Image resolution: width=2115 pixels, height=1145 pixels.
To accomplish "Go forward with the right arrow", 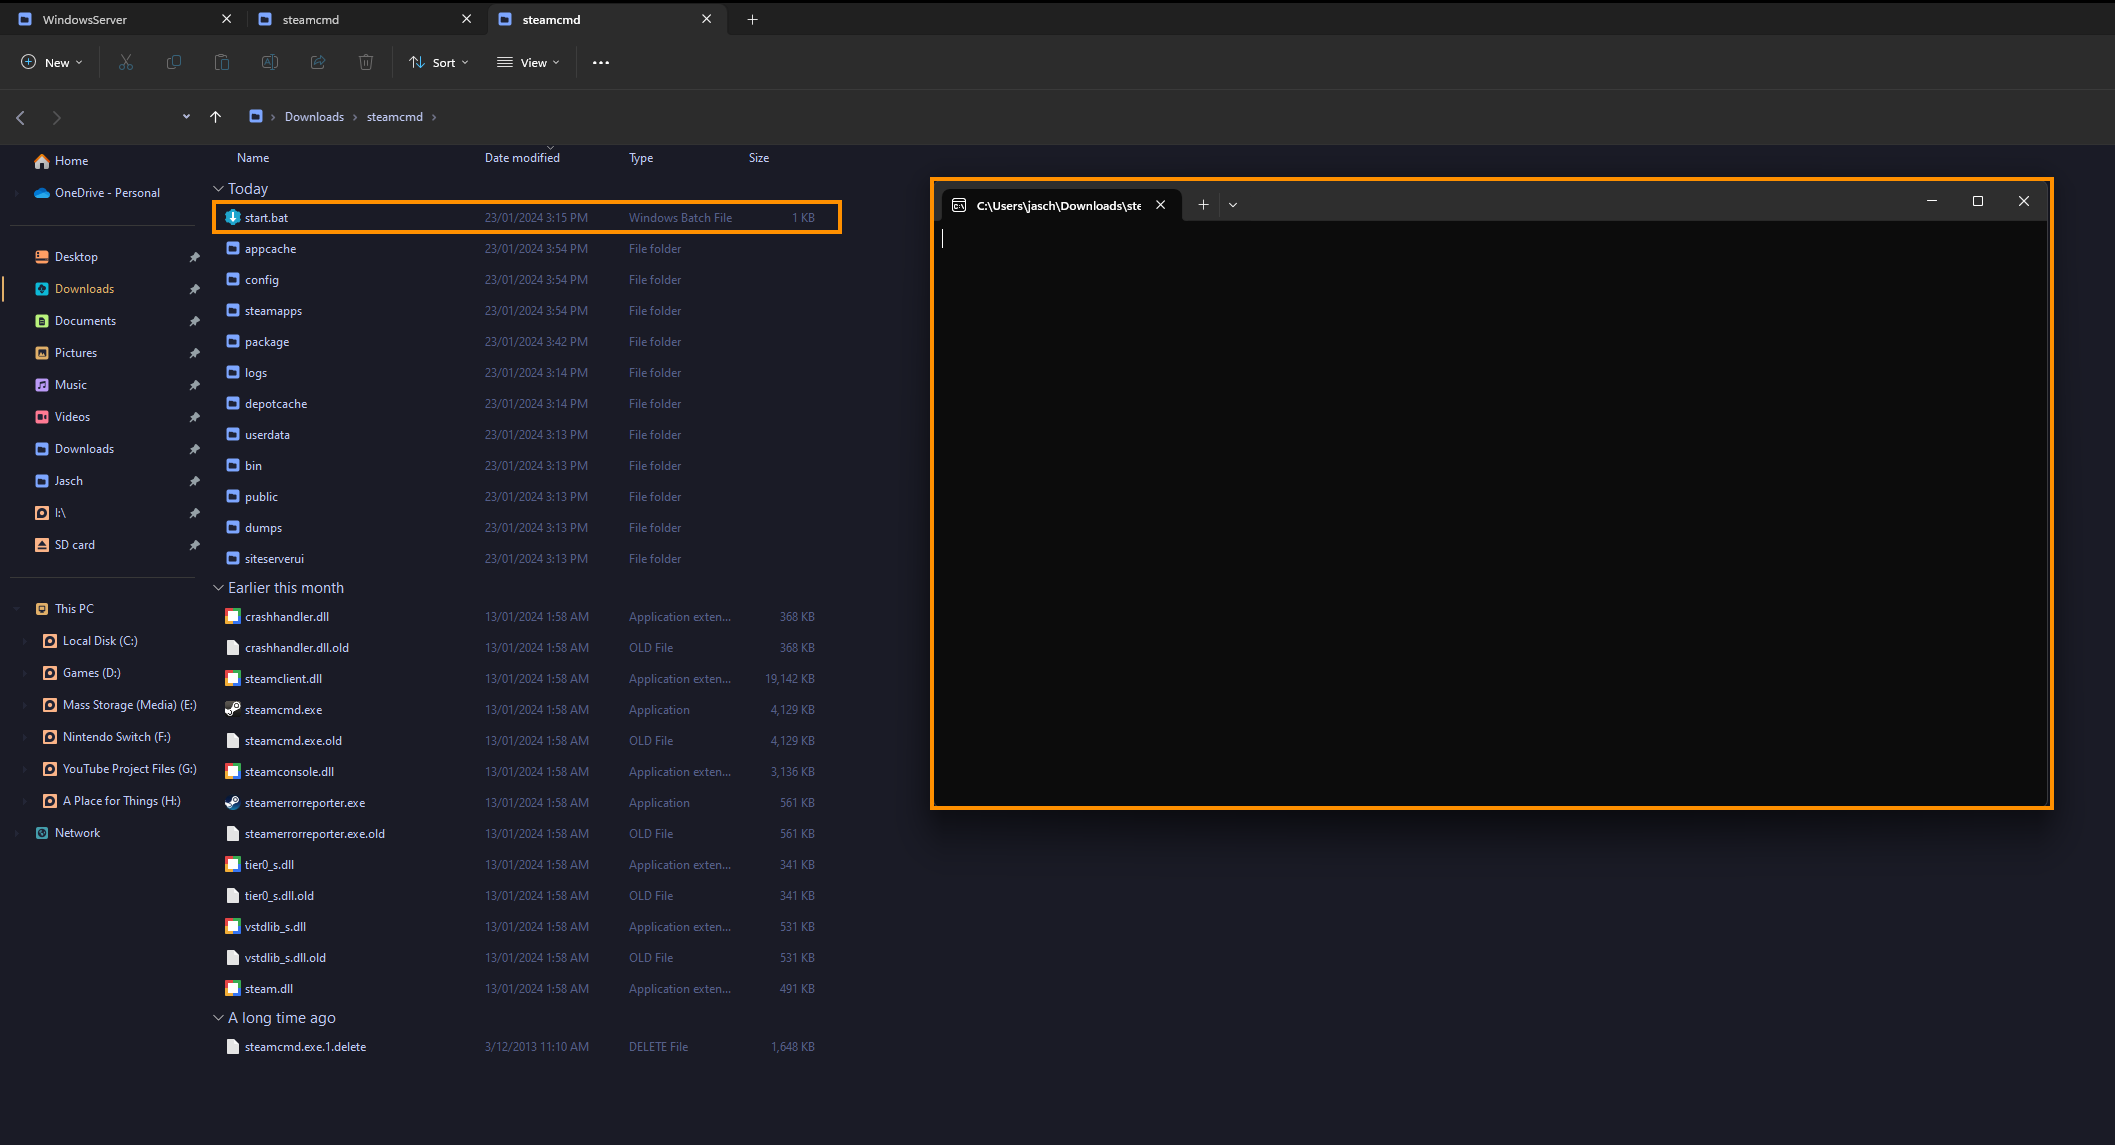I will tap(56, 118).
